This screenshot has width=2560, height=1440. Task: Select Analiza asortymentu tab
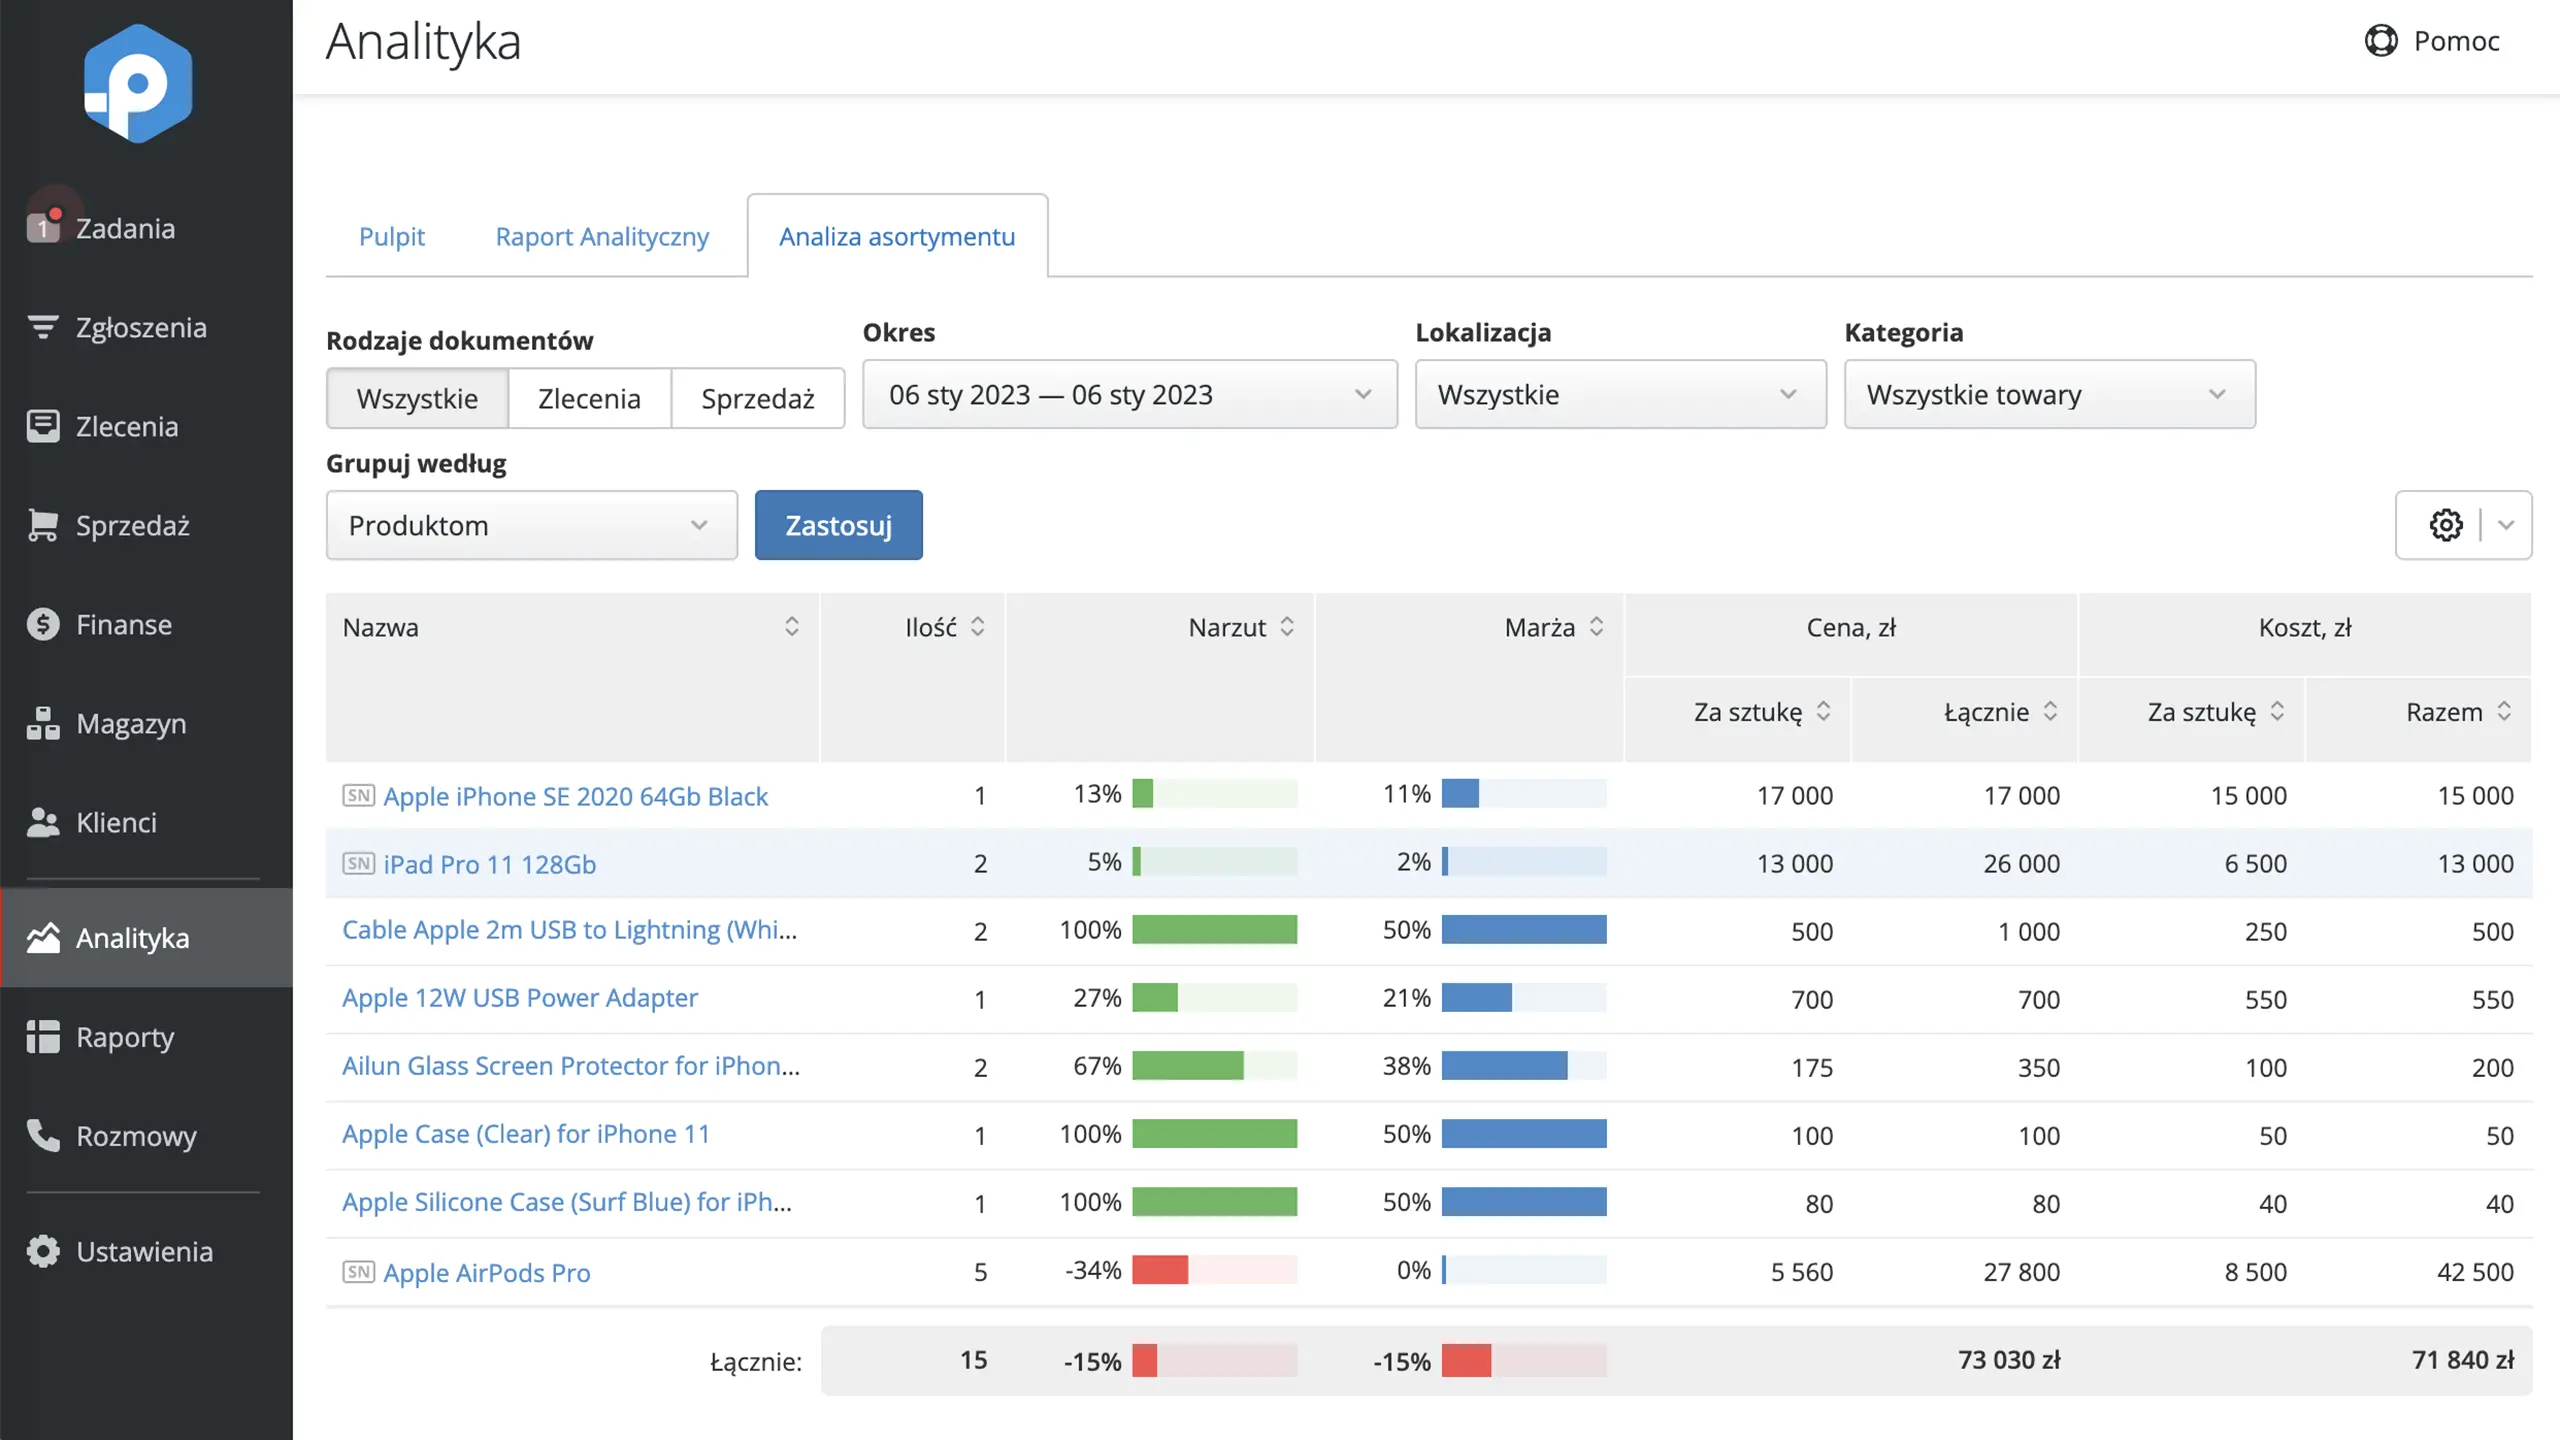[897, 236]
